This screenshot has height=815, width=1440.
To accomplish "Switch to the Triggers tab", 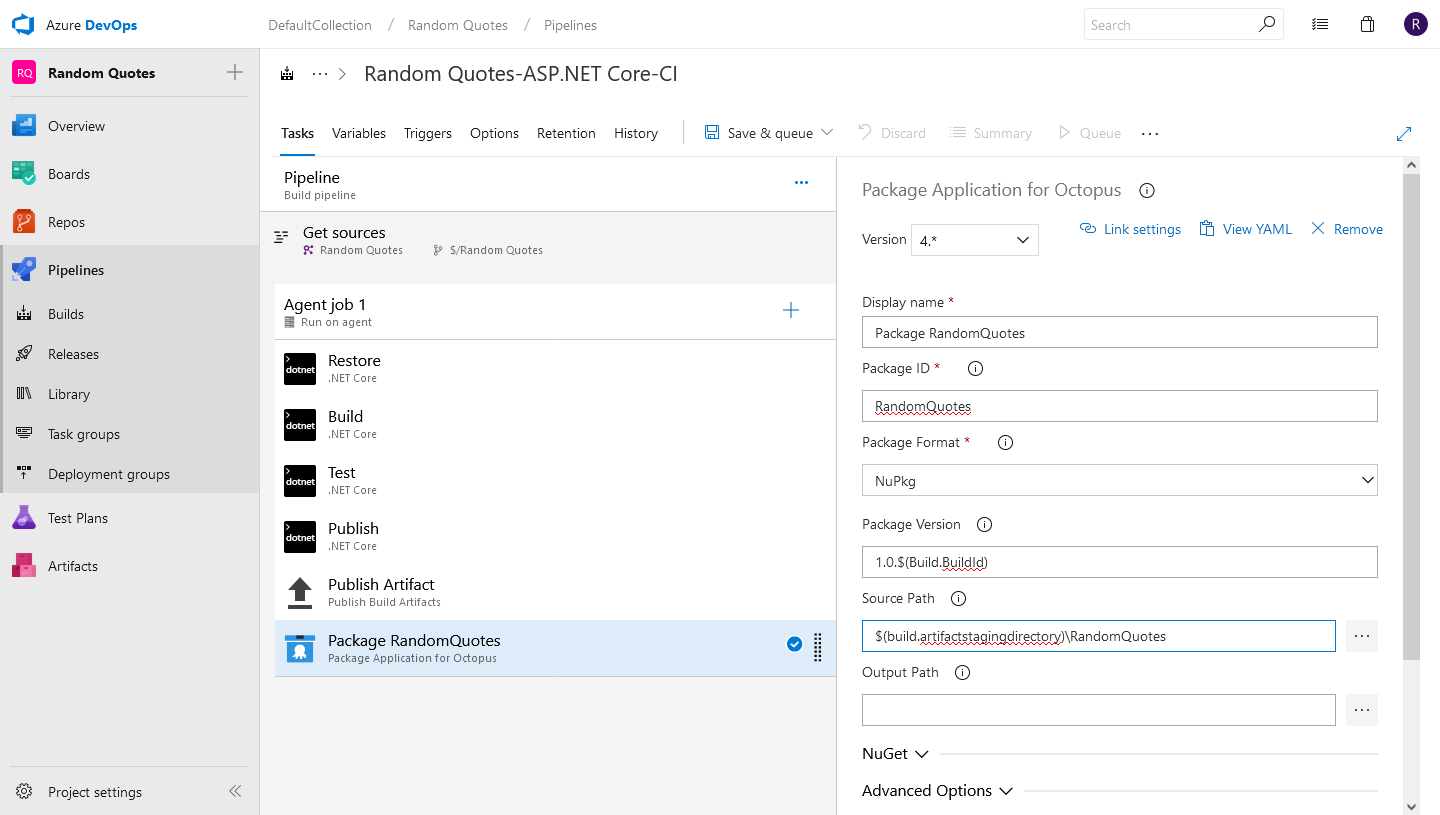I will click(428, 133).
